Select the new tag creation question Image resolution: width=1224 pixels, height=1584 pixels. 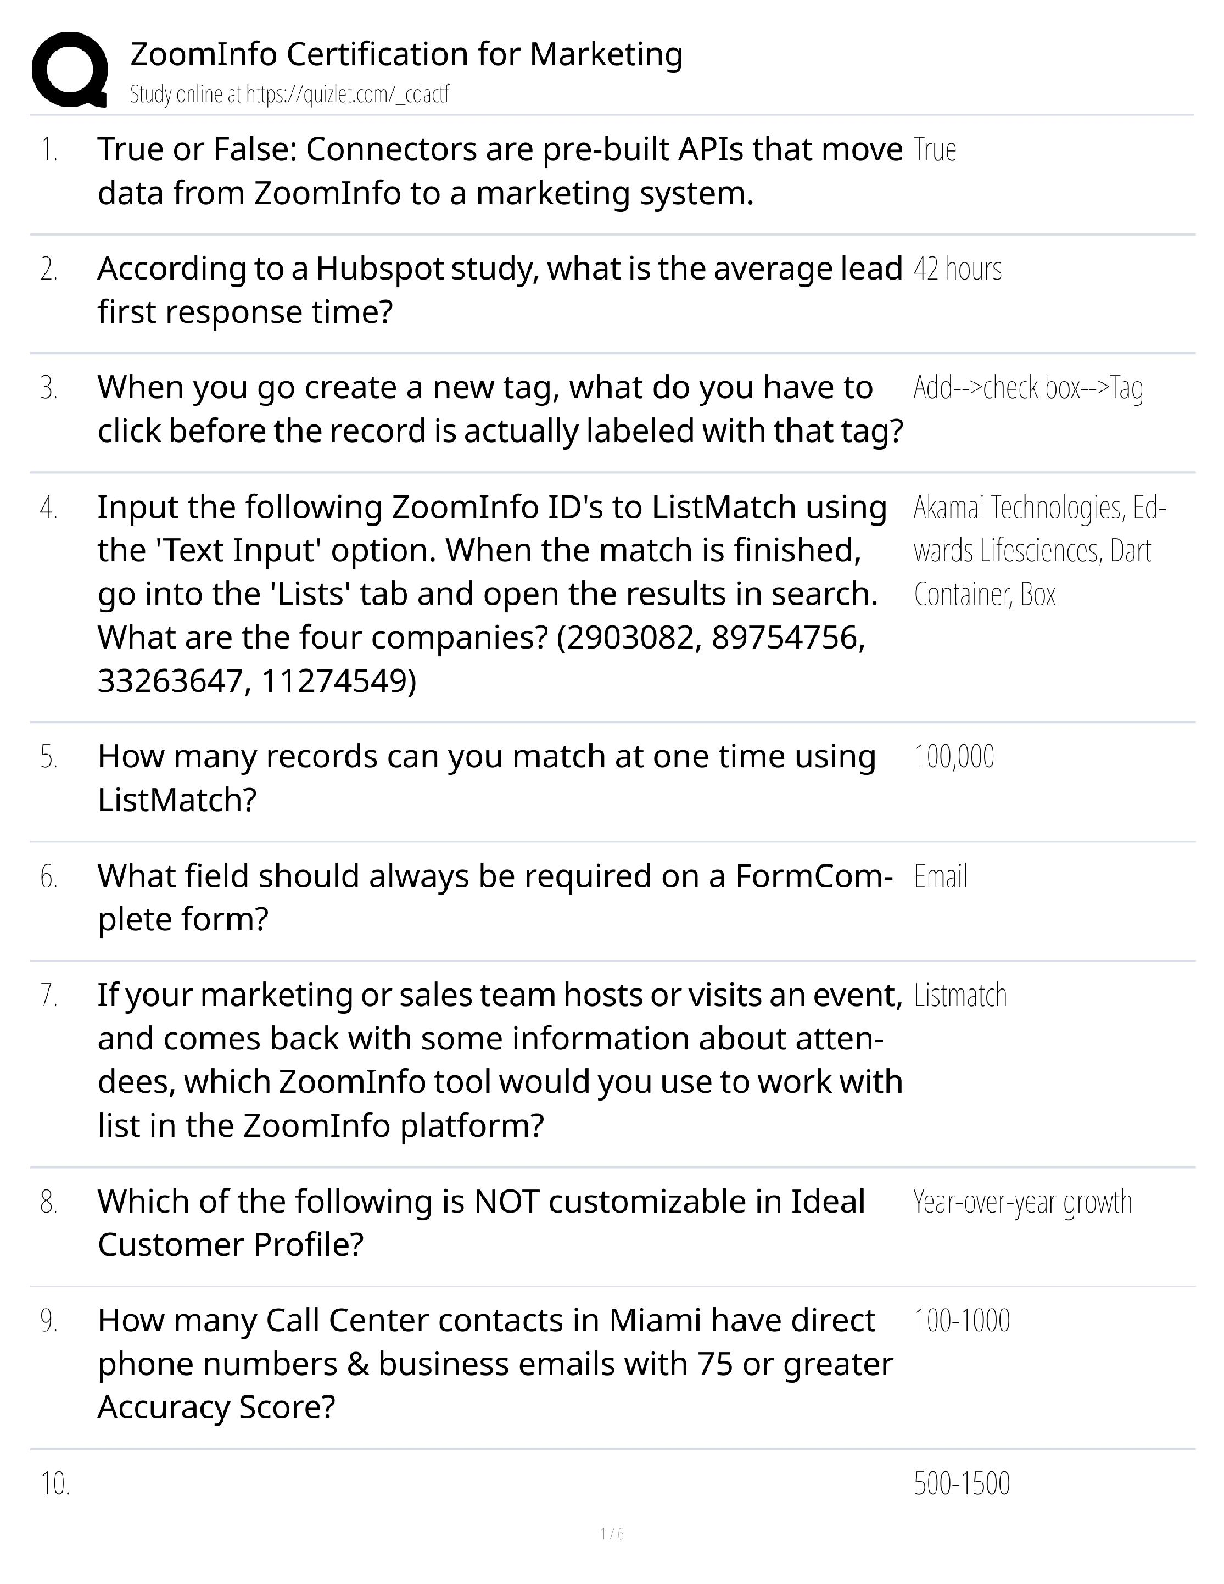click(x=500, y=409)
